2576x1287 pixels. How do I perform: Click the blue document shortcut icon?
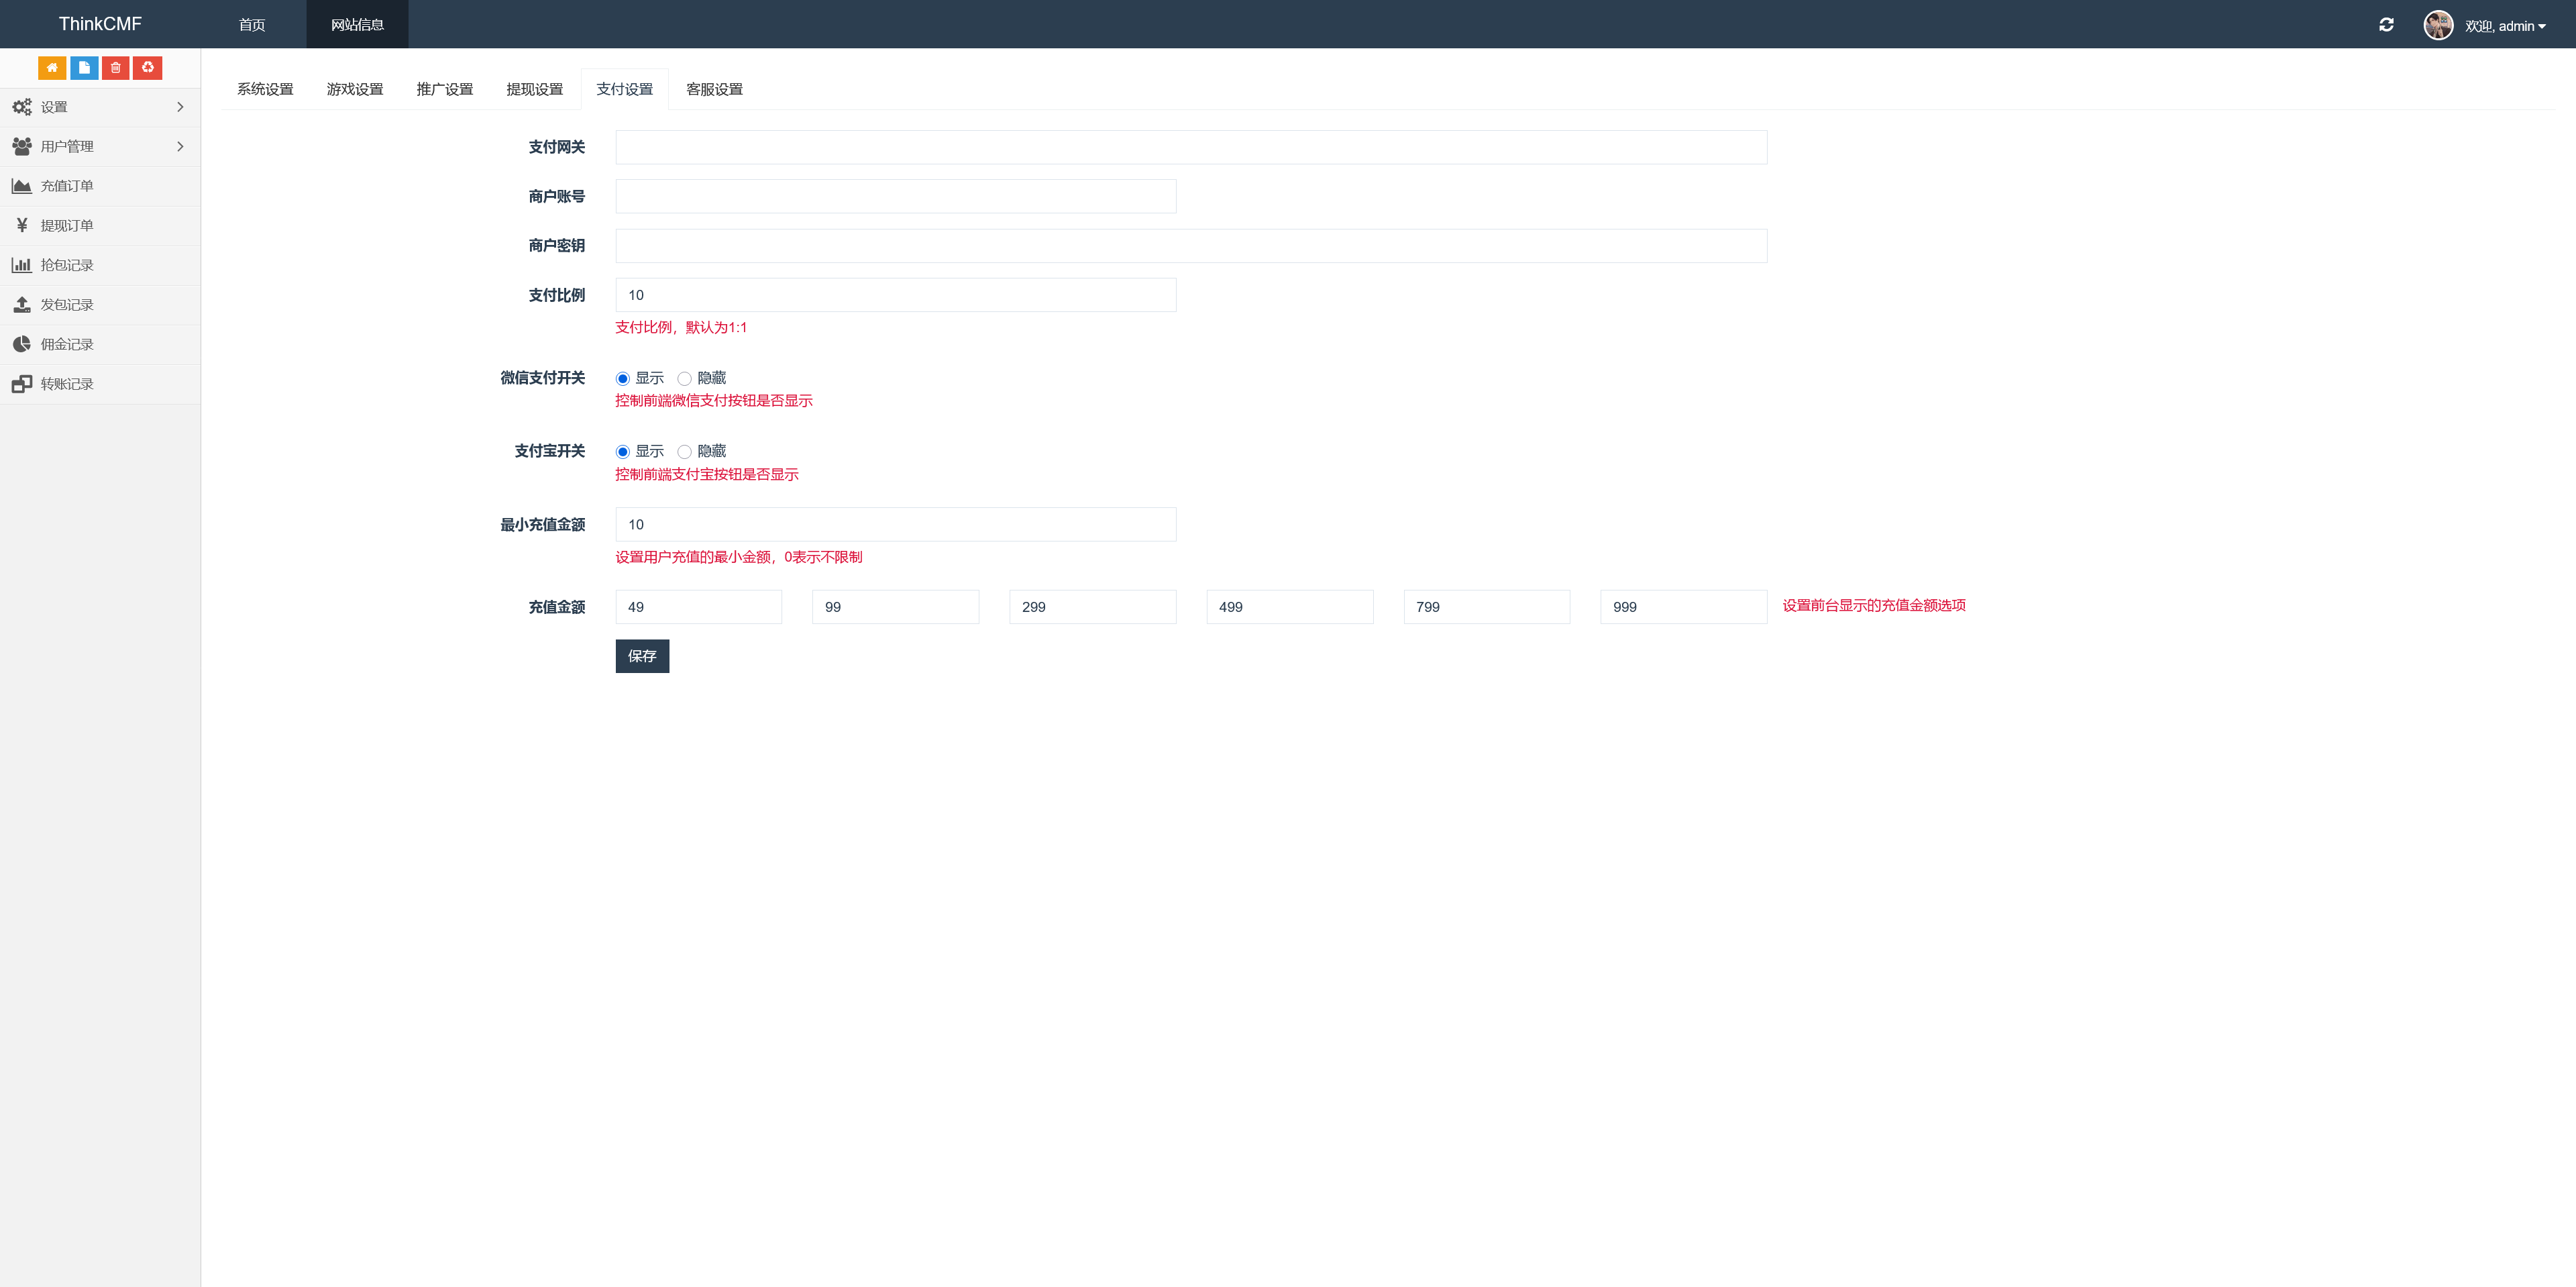click(x=84, y=67)
